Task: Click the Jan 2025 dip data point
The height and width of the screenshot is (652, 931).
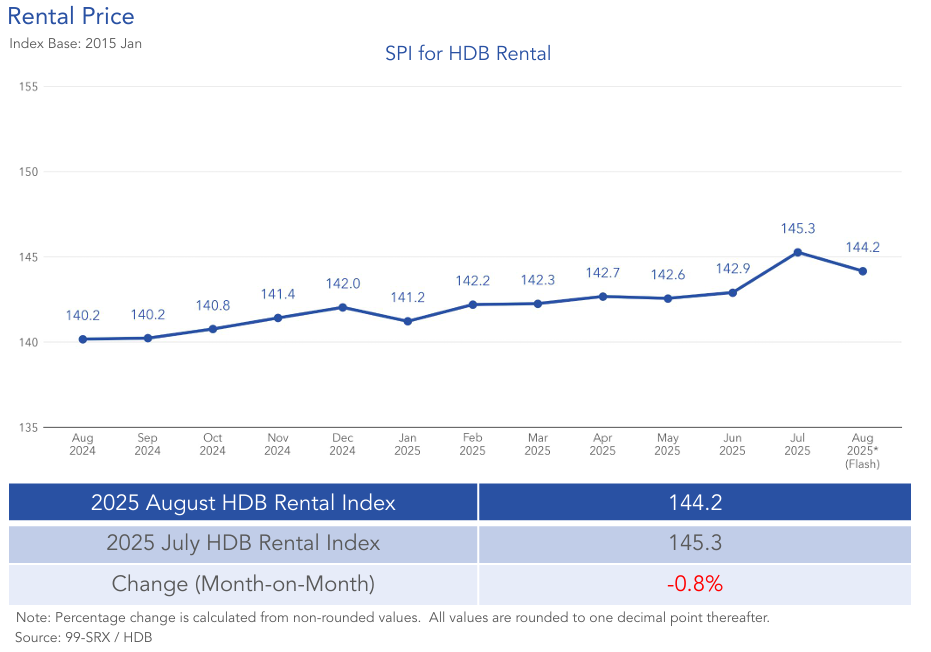Action: (407, 321)
